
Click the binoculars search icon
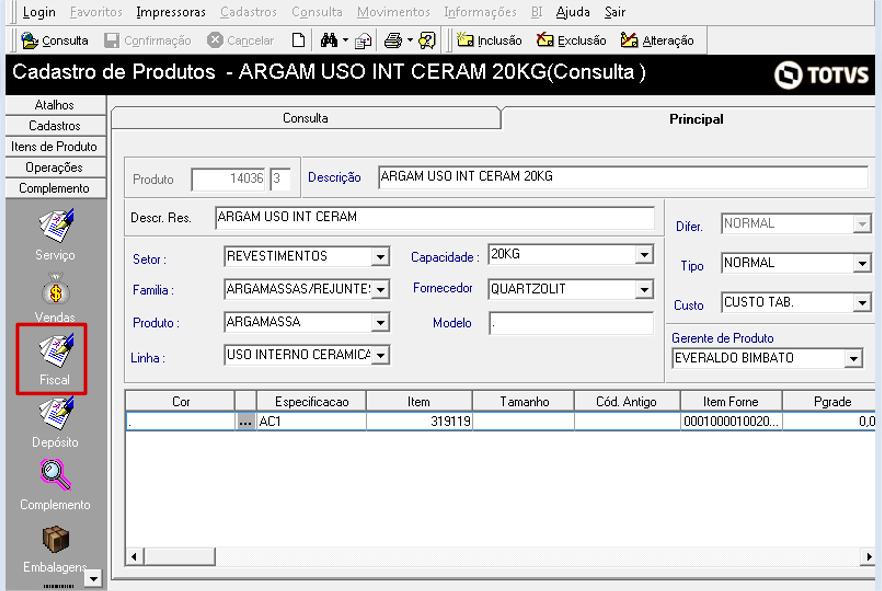(x=329, y=40)
